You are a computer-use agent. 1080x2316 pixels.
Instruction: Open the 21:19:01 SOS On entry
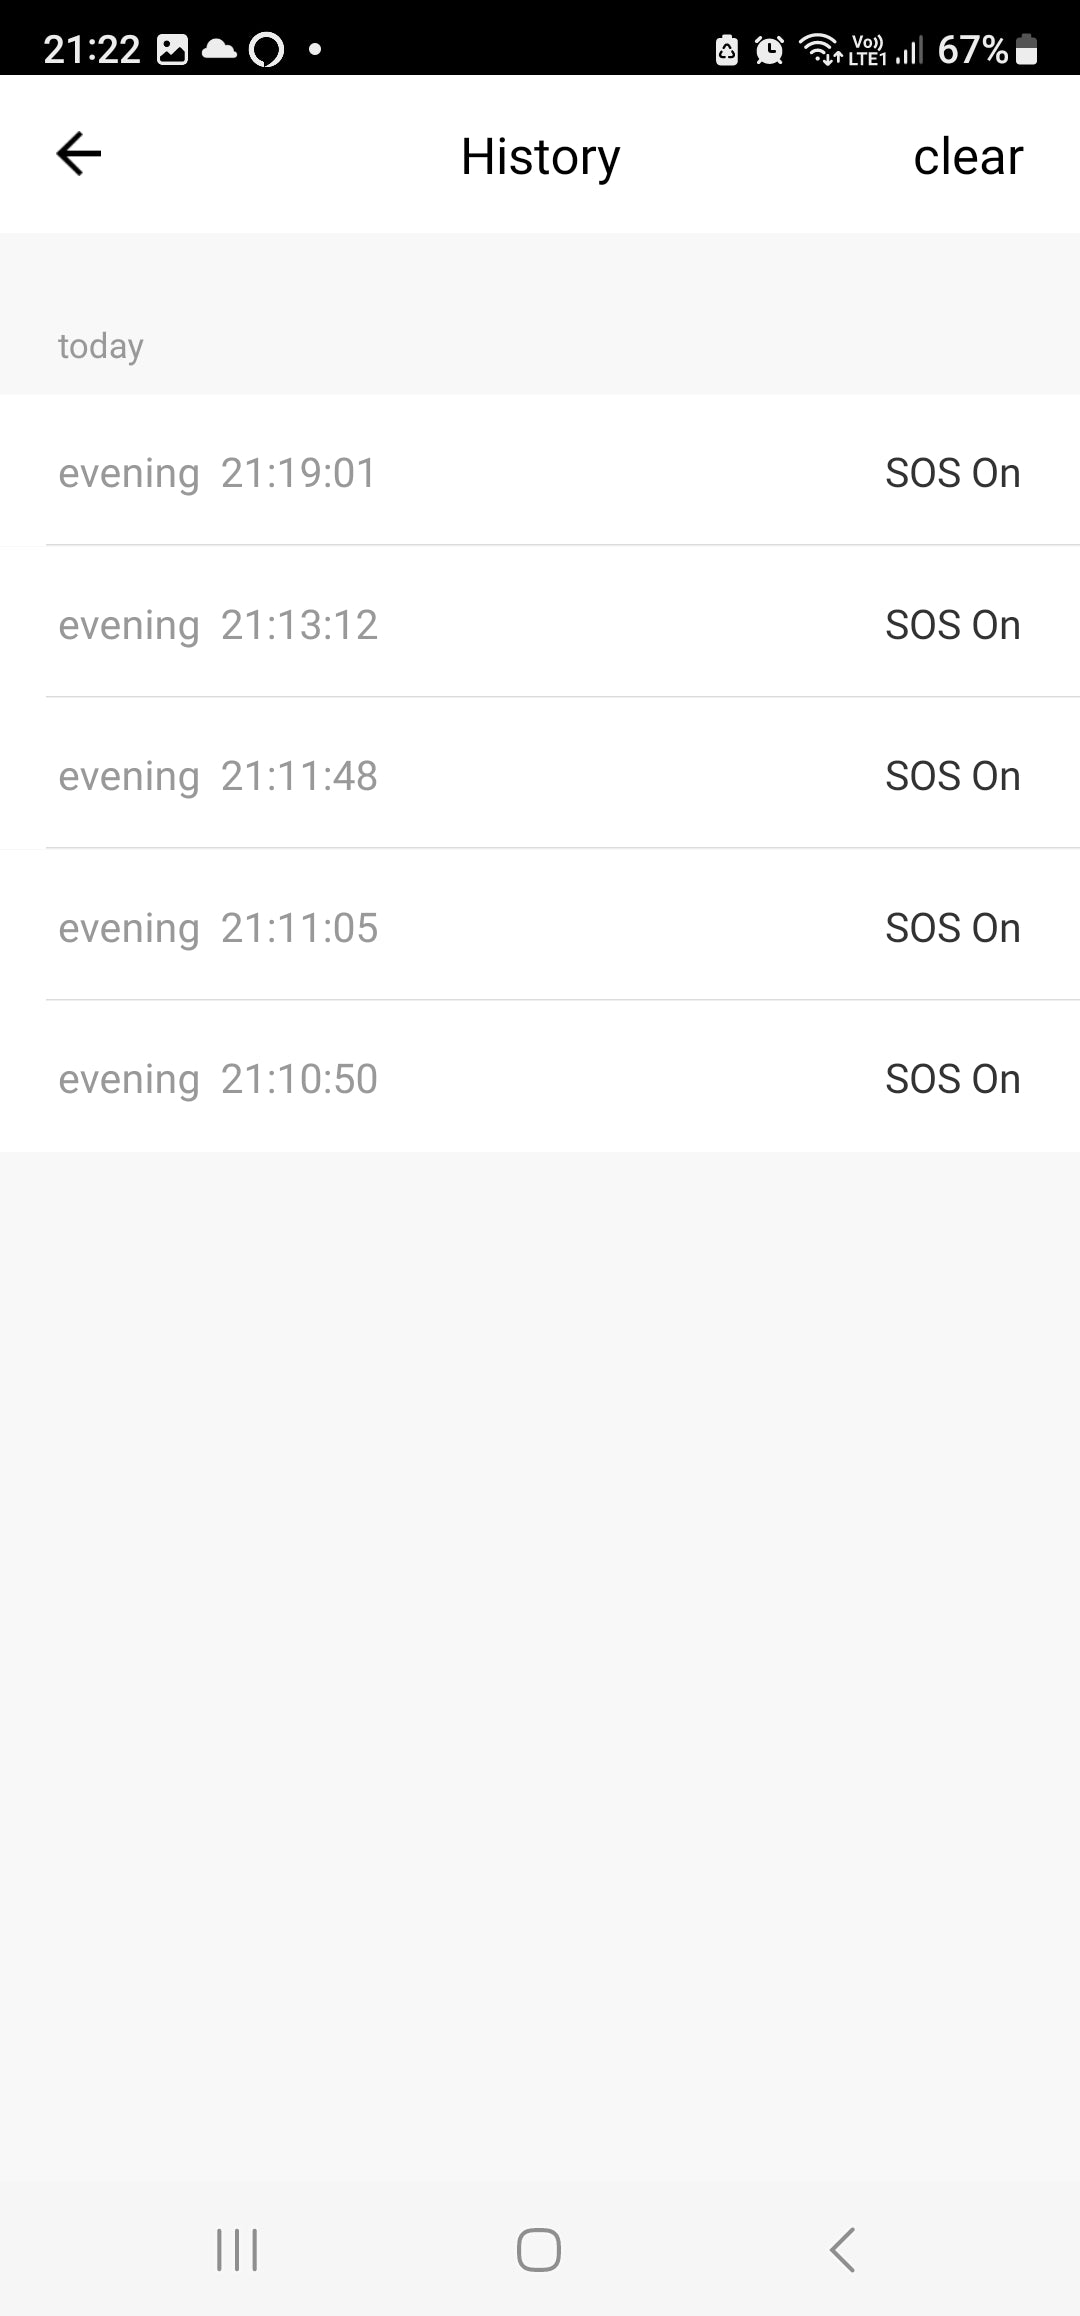pyautogui.click(x=540, y=473)
